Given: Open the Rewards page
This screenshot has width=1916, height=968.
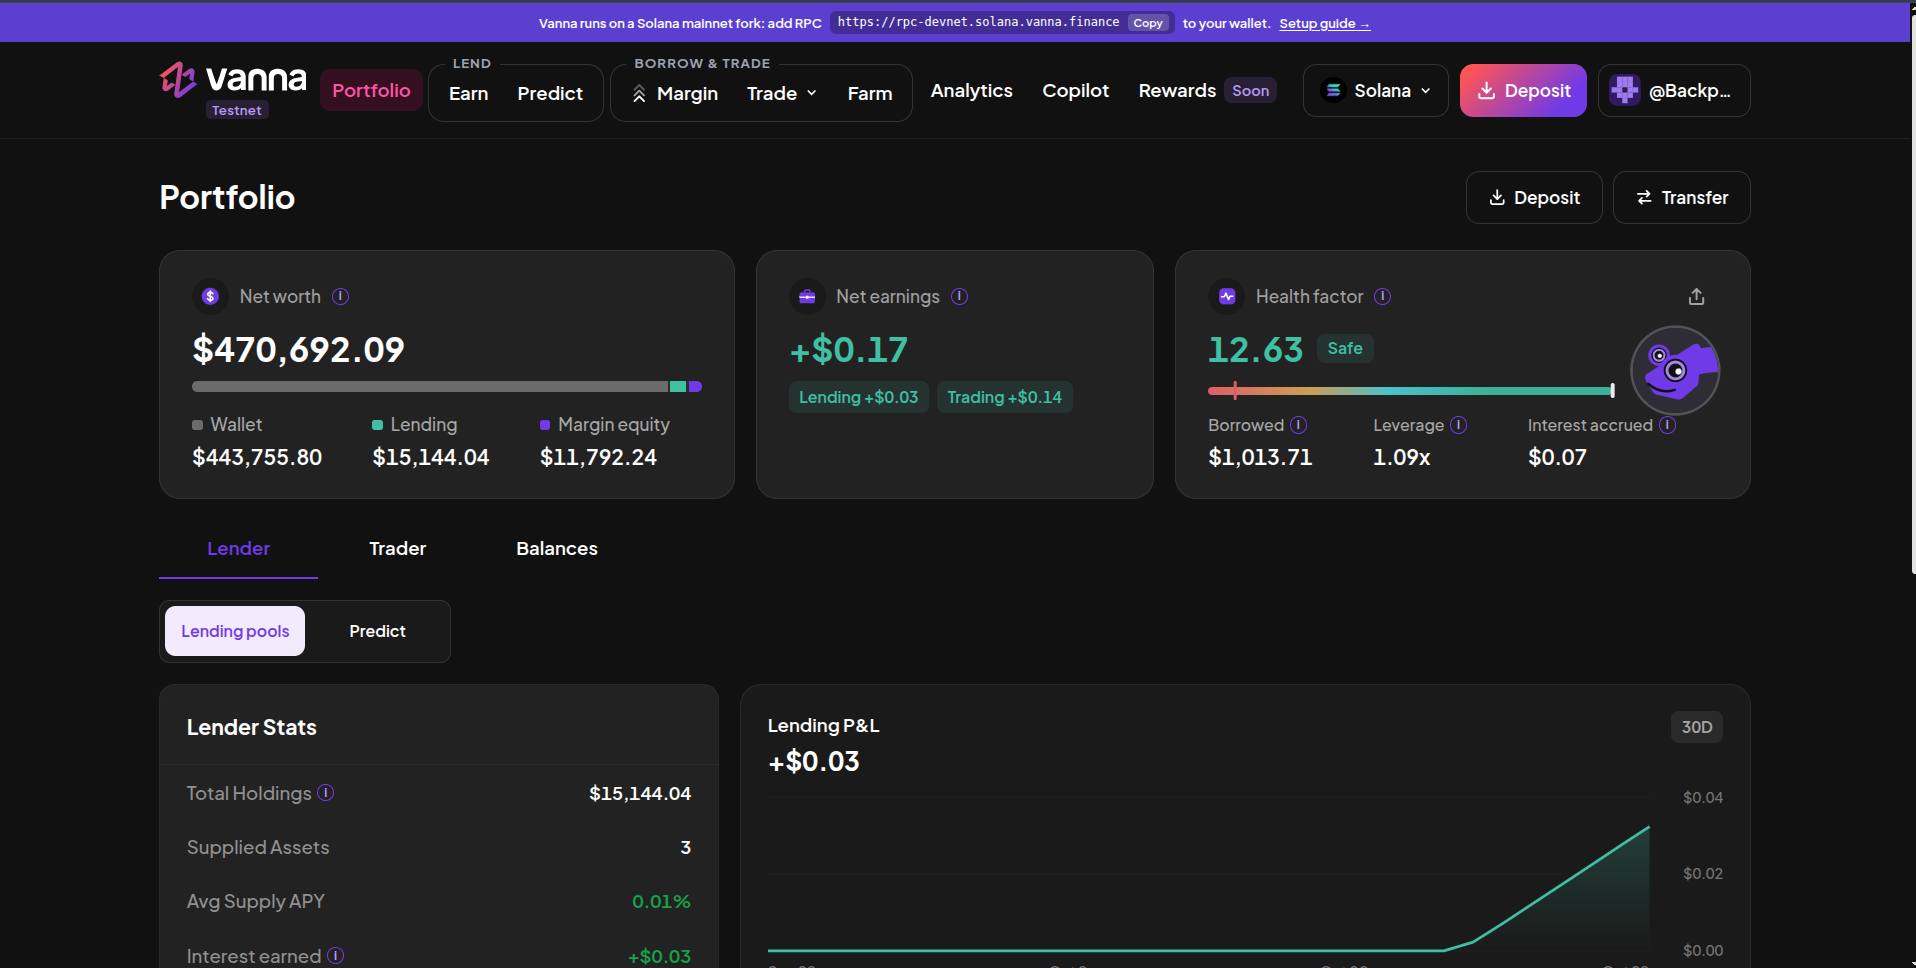Looking at the screenshot, I should [1207, 90].
